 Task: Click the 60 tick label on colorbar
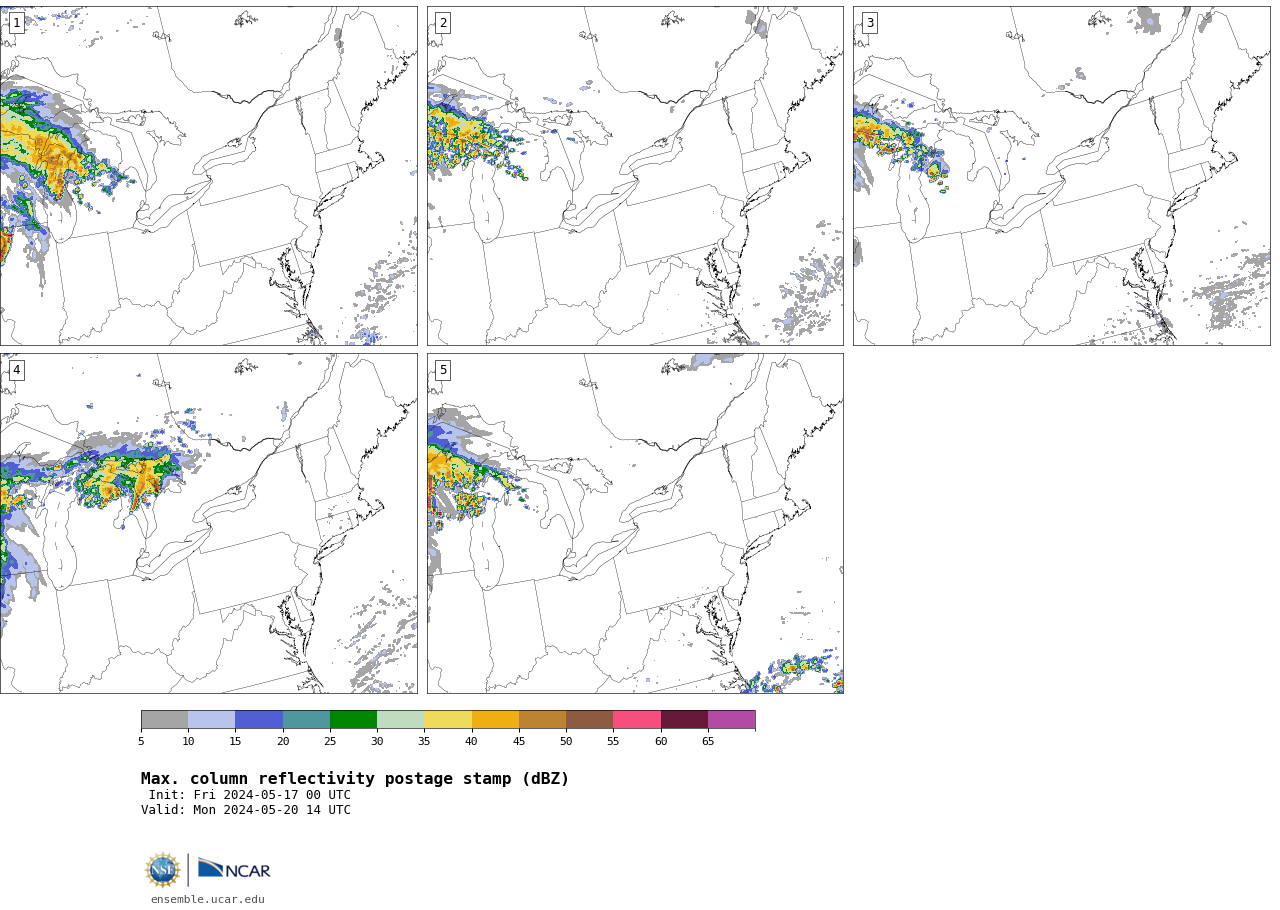click(x=661, y=742)
